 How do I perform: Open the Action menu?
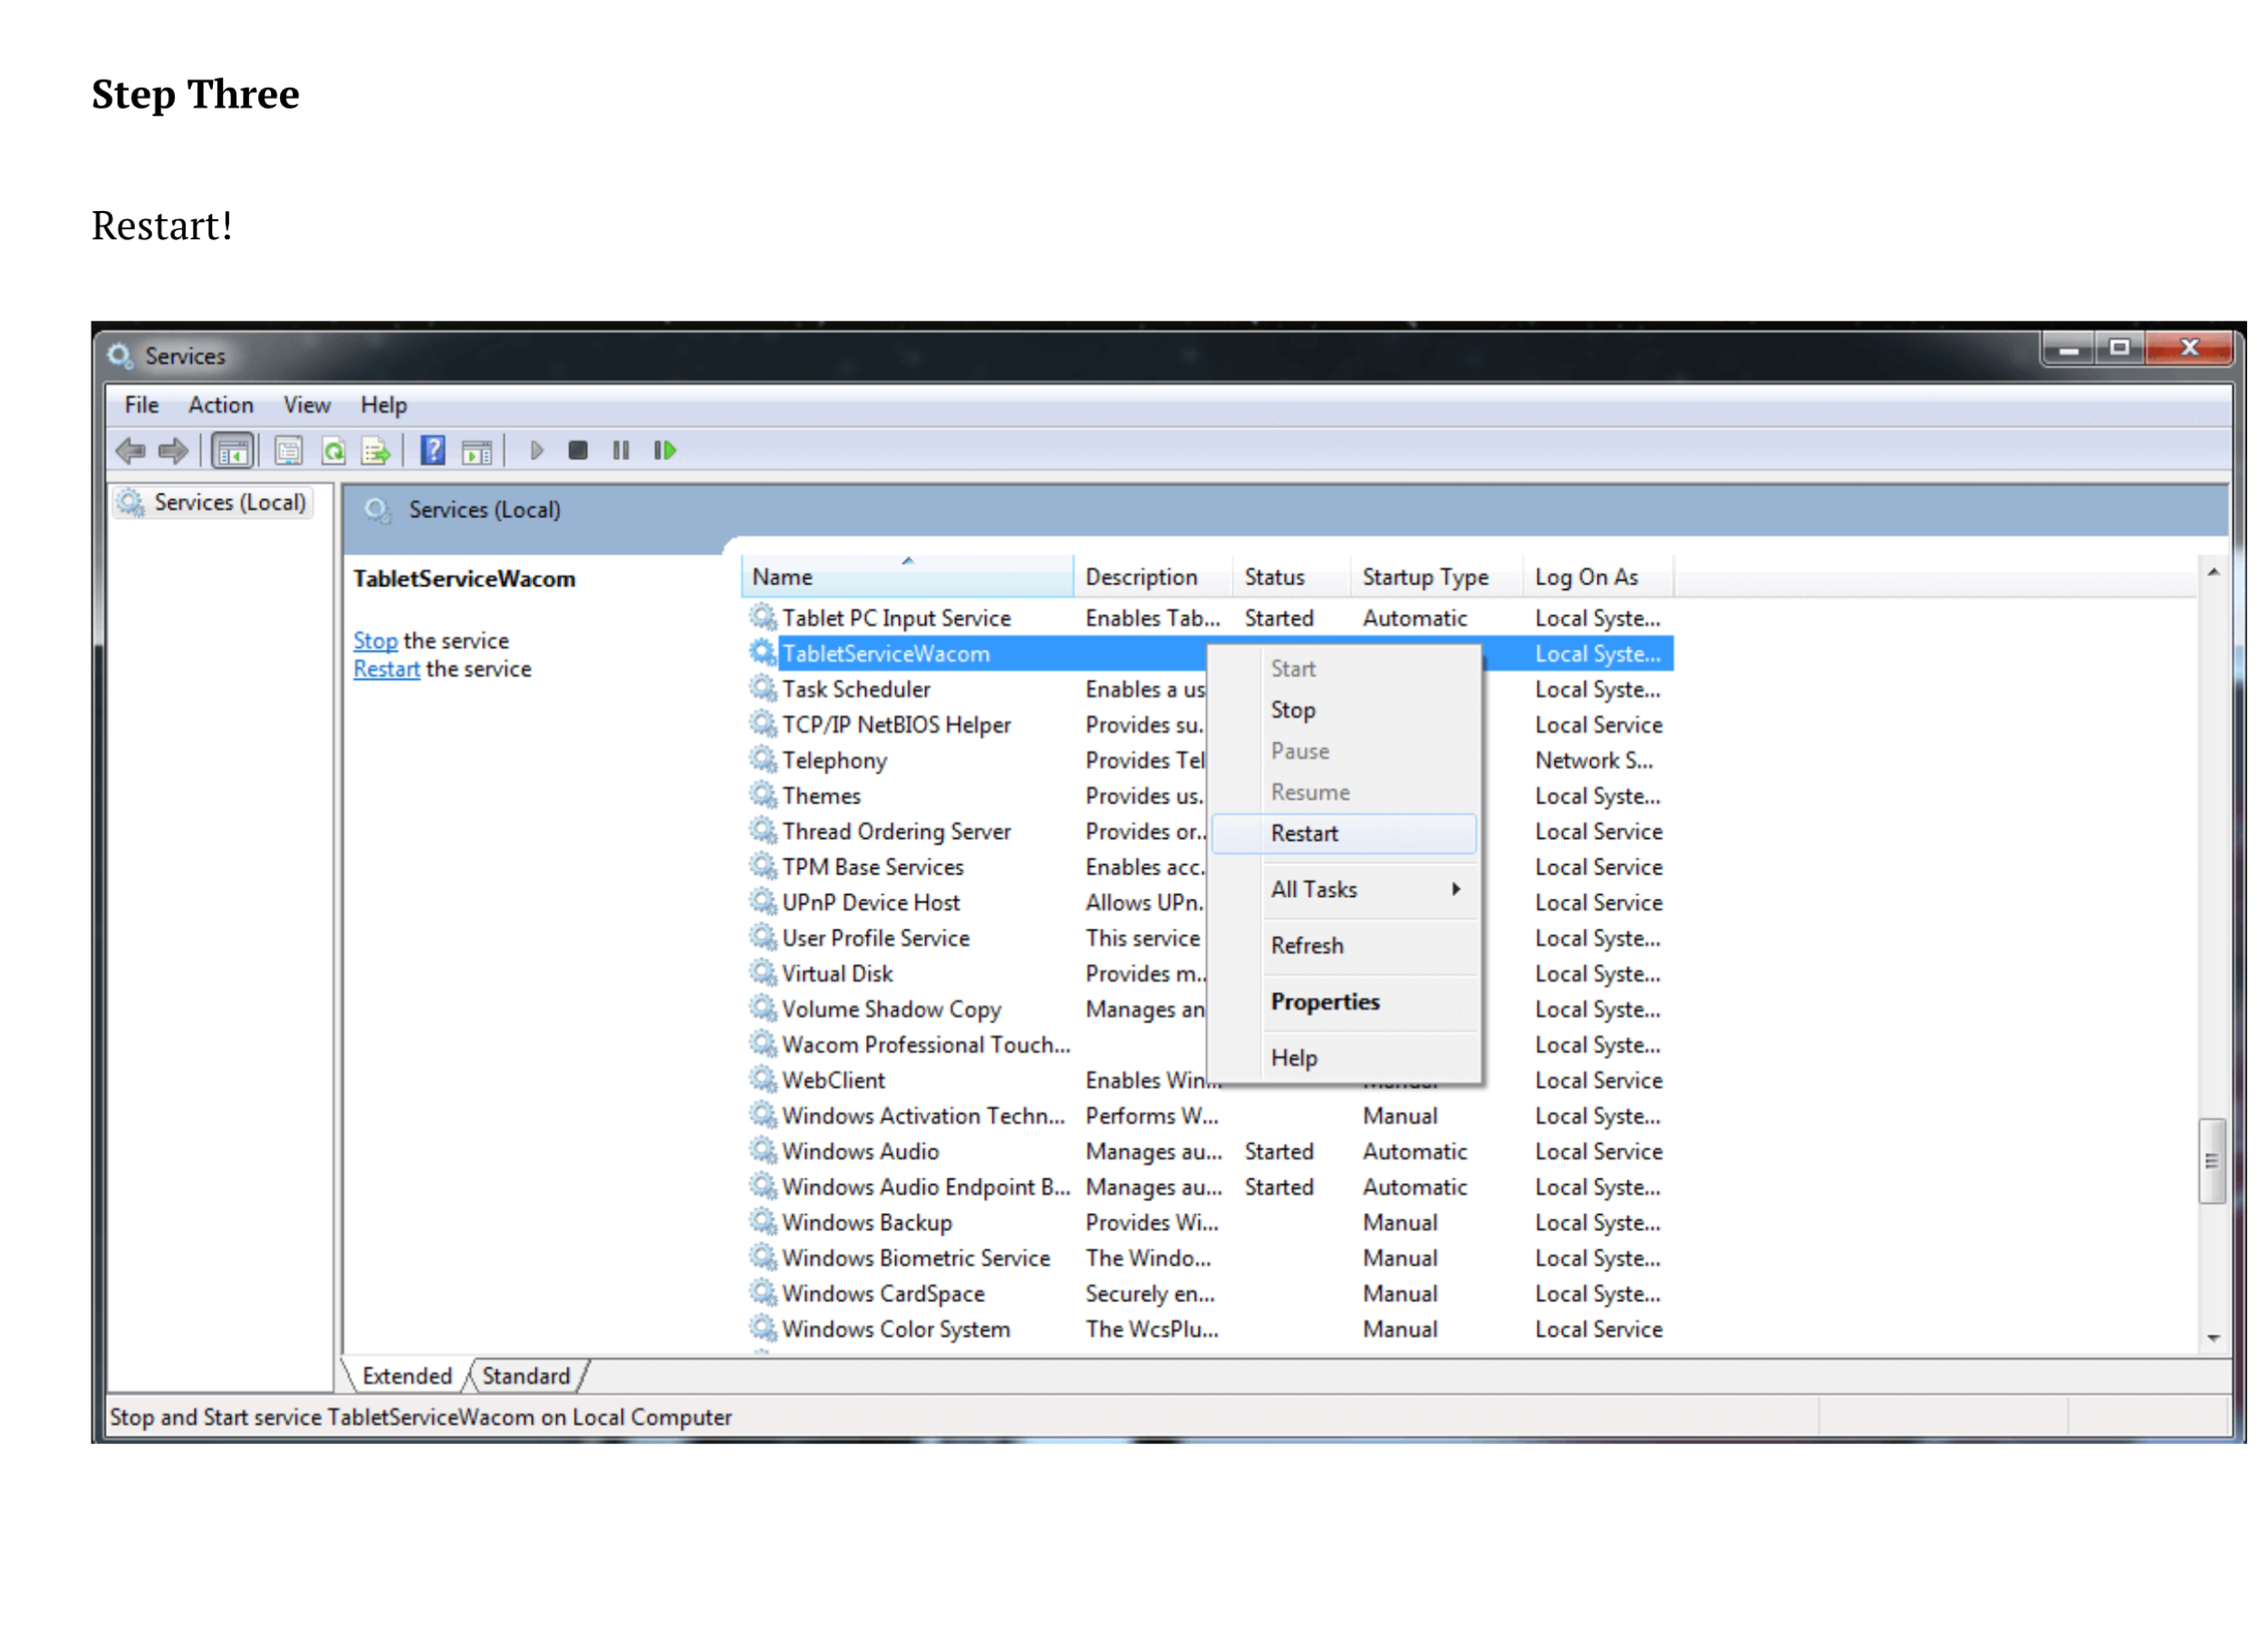[220, 405]
